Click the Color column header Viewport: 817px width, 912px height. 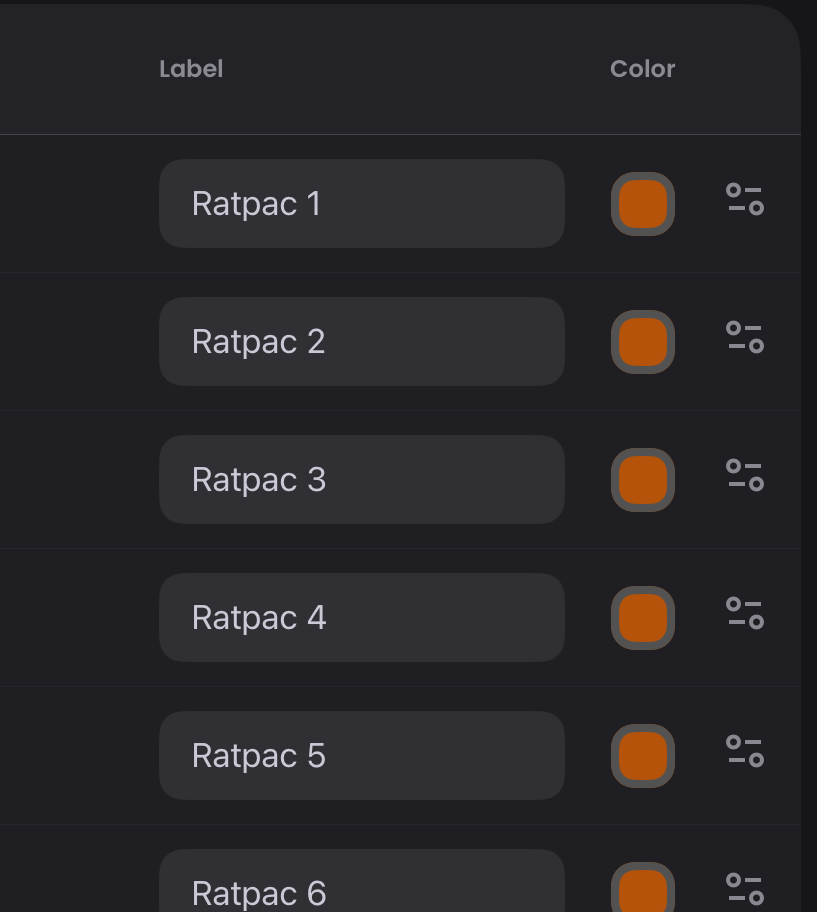[x=643, y=69]
